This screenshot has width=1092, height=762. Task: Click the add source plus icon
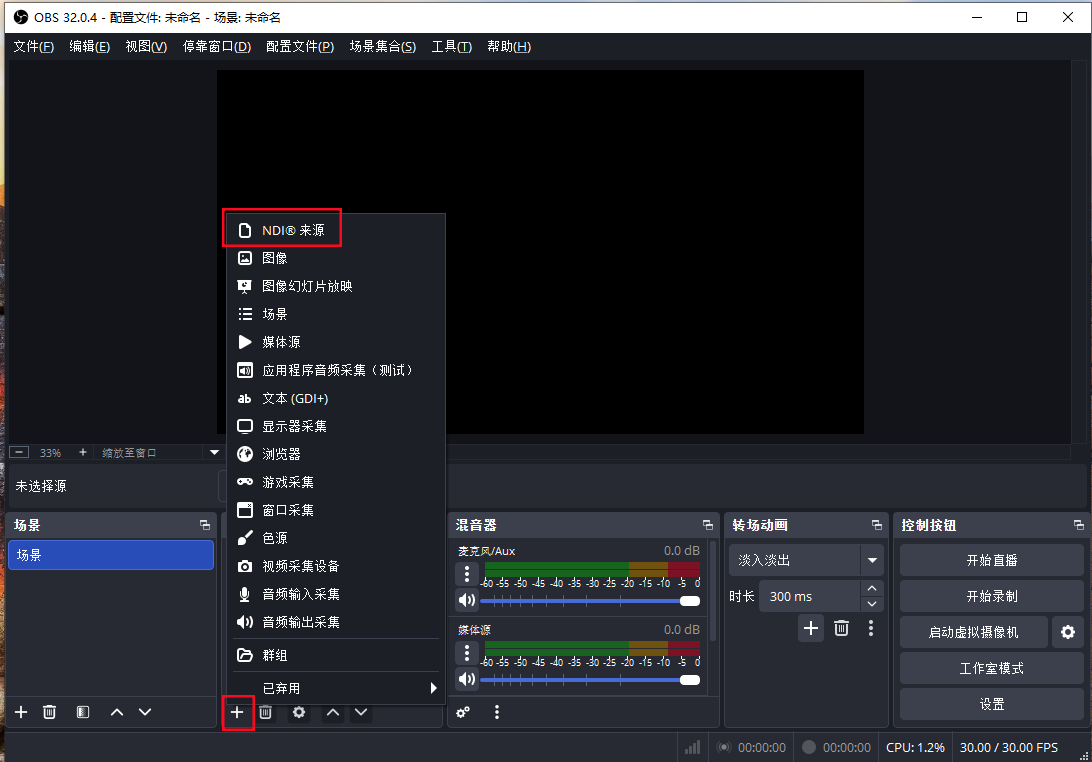[x=237, y=712]
